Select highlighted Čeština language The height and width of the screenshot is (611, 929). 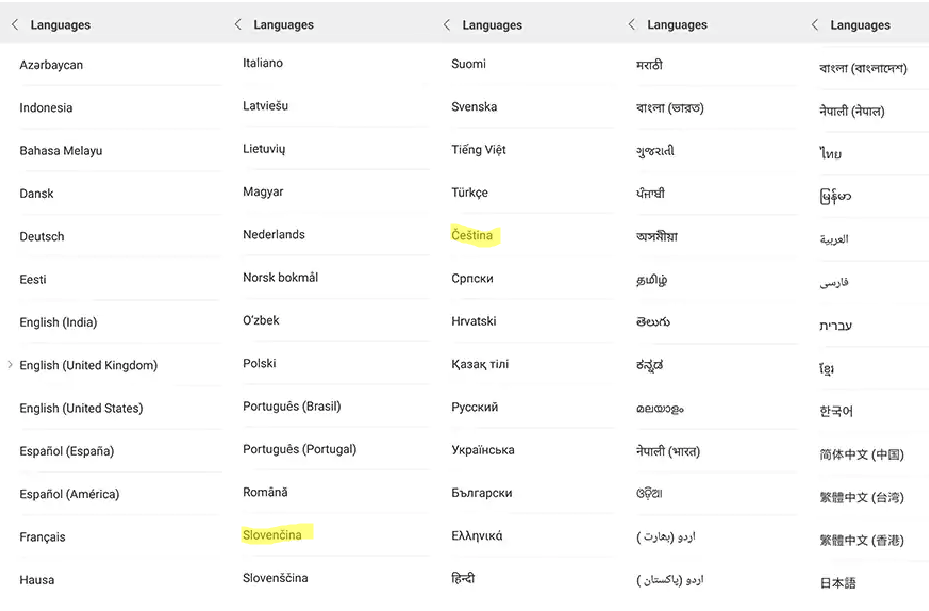[472, 235]
